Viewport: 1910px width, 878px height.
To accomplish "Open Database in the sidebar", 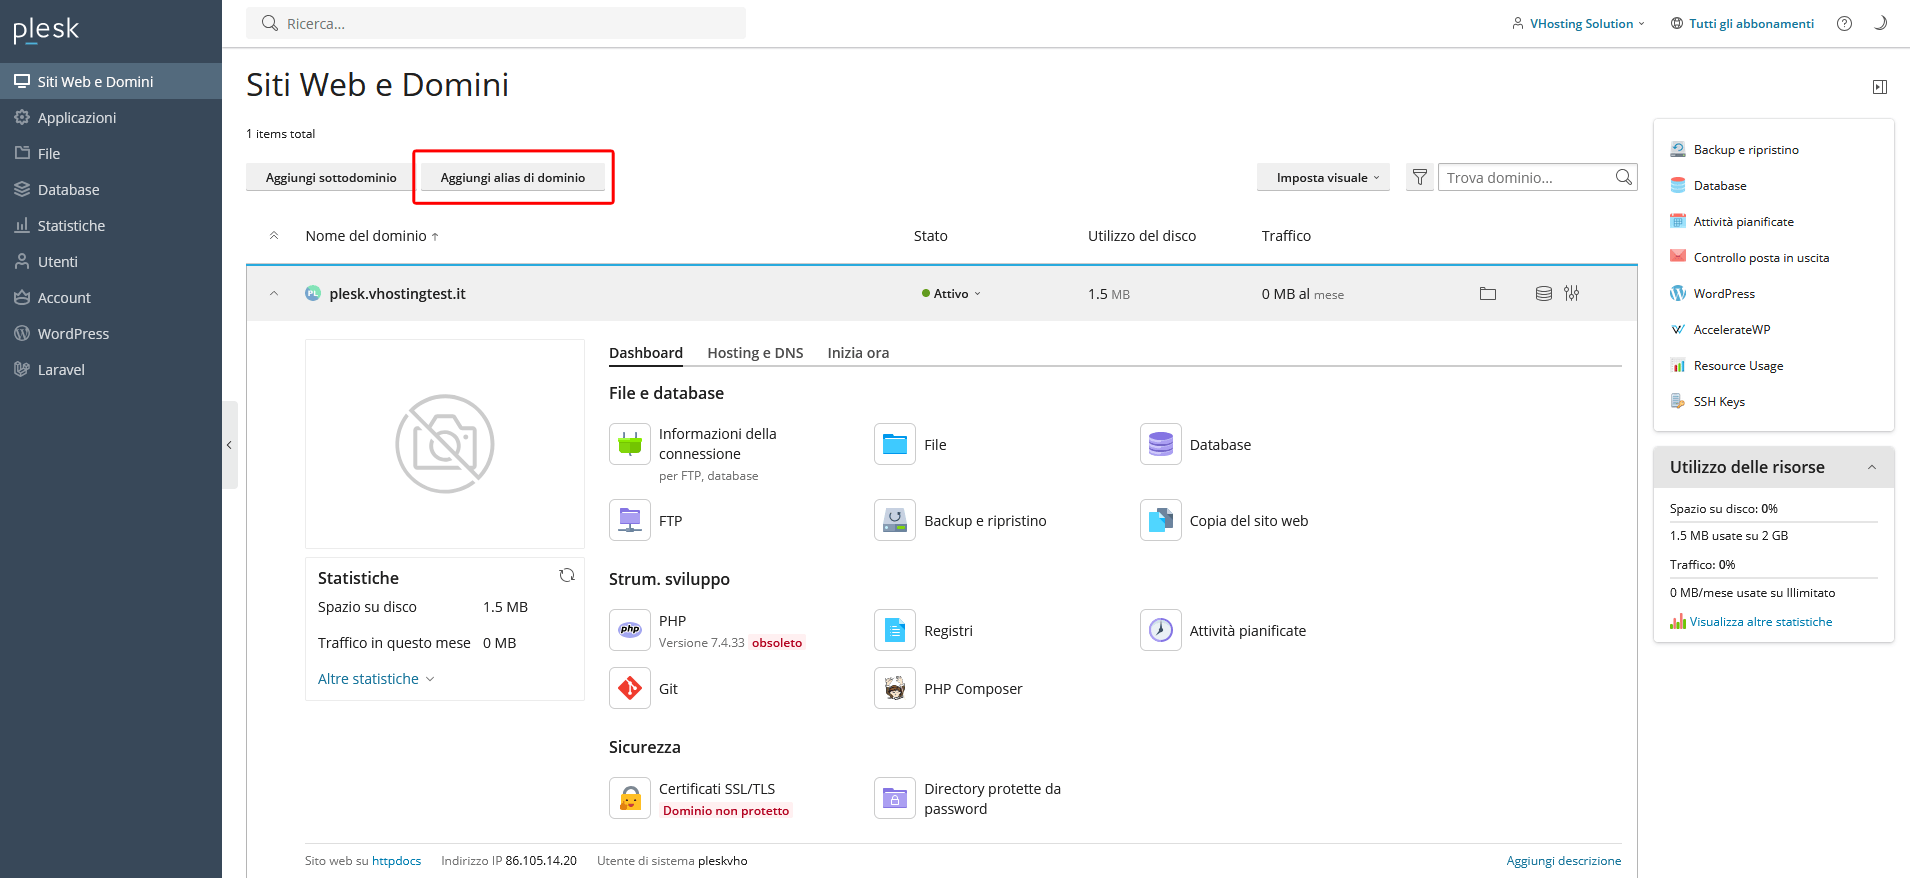I will (x=111, y=189).
